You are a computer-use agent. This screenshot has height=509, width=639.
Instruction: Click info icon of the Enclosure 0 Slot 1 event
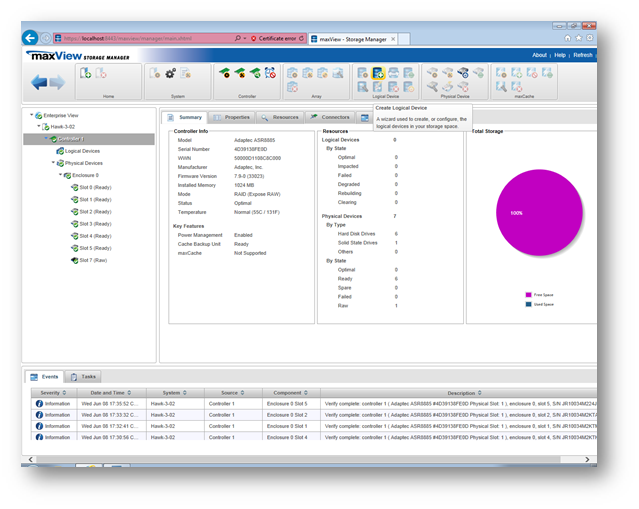pos(39,426)
